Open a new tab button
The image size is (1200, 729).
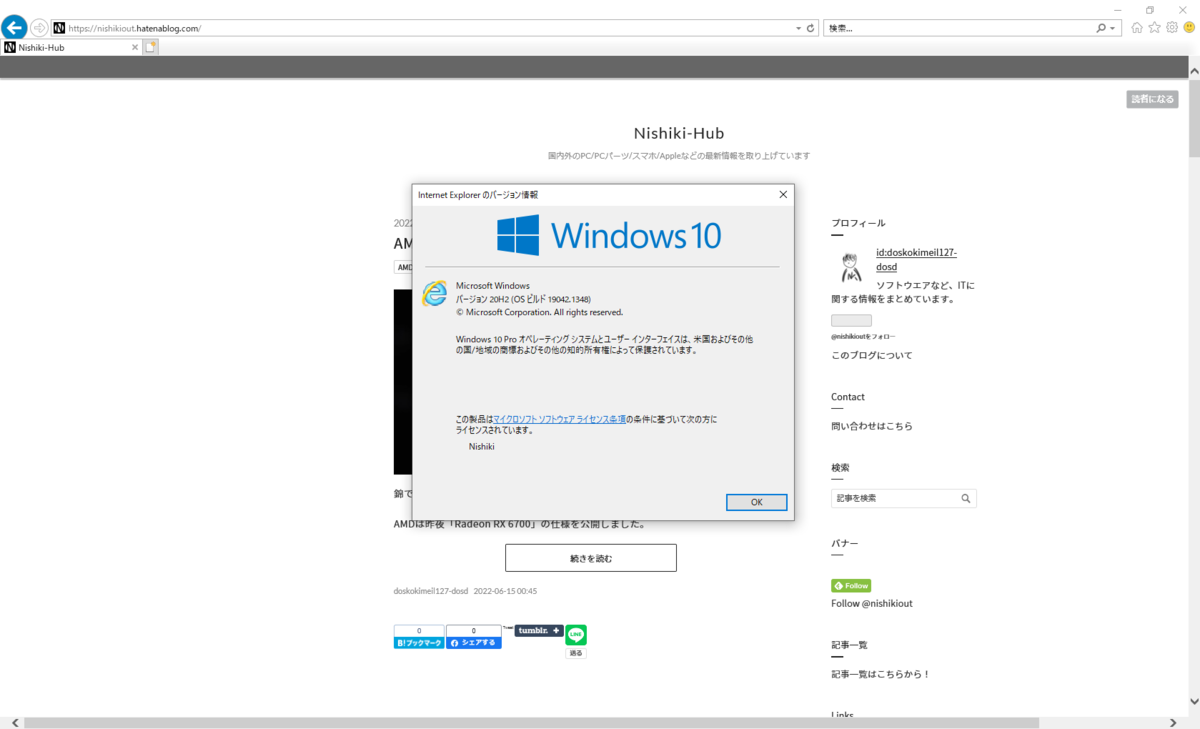click(151, 47)
